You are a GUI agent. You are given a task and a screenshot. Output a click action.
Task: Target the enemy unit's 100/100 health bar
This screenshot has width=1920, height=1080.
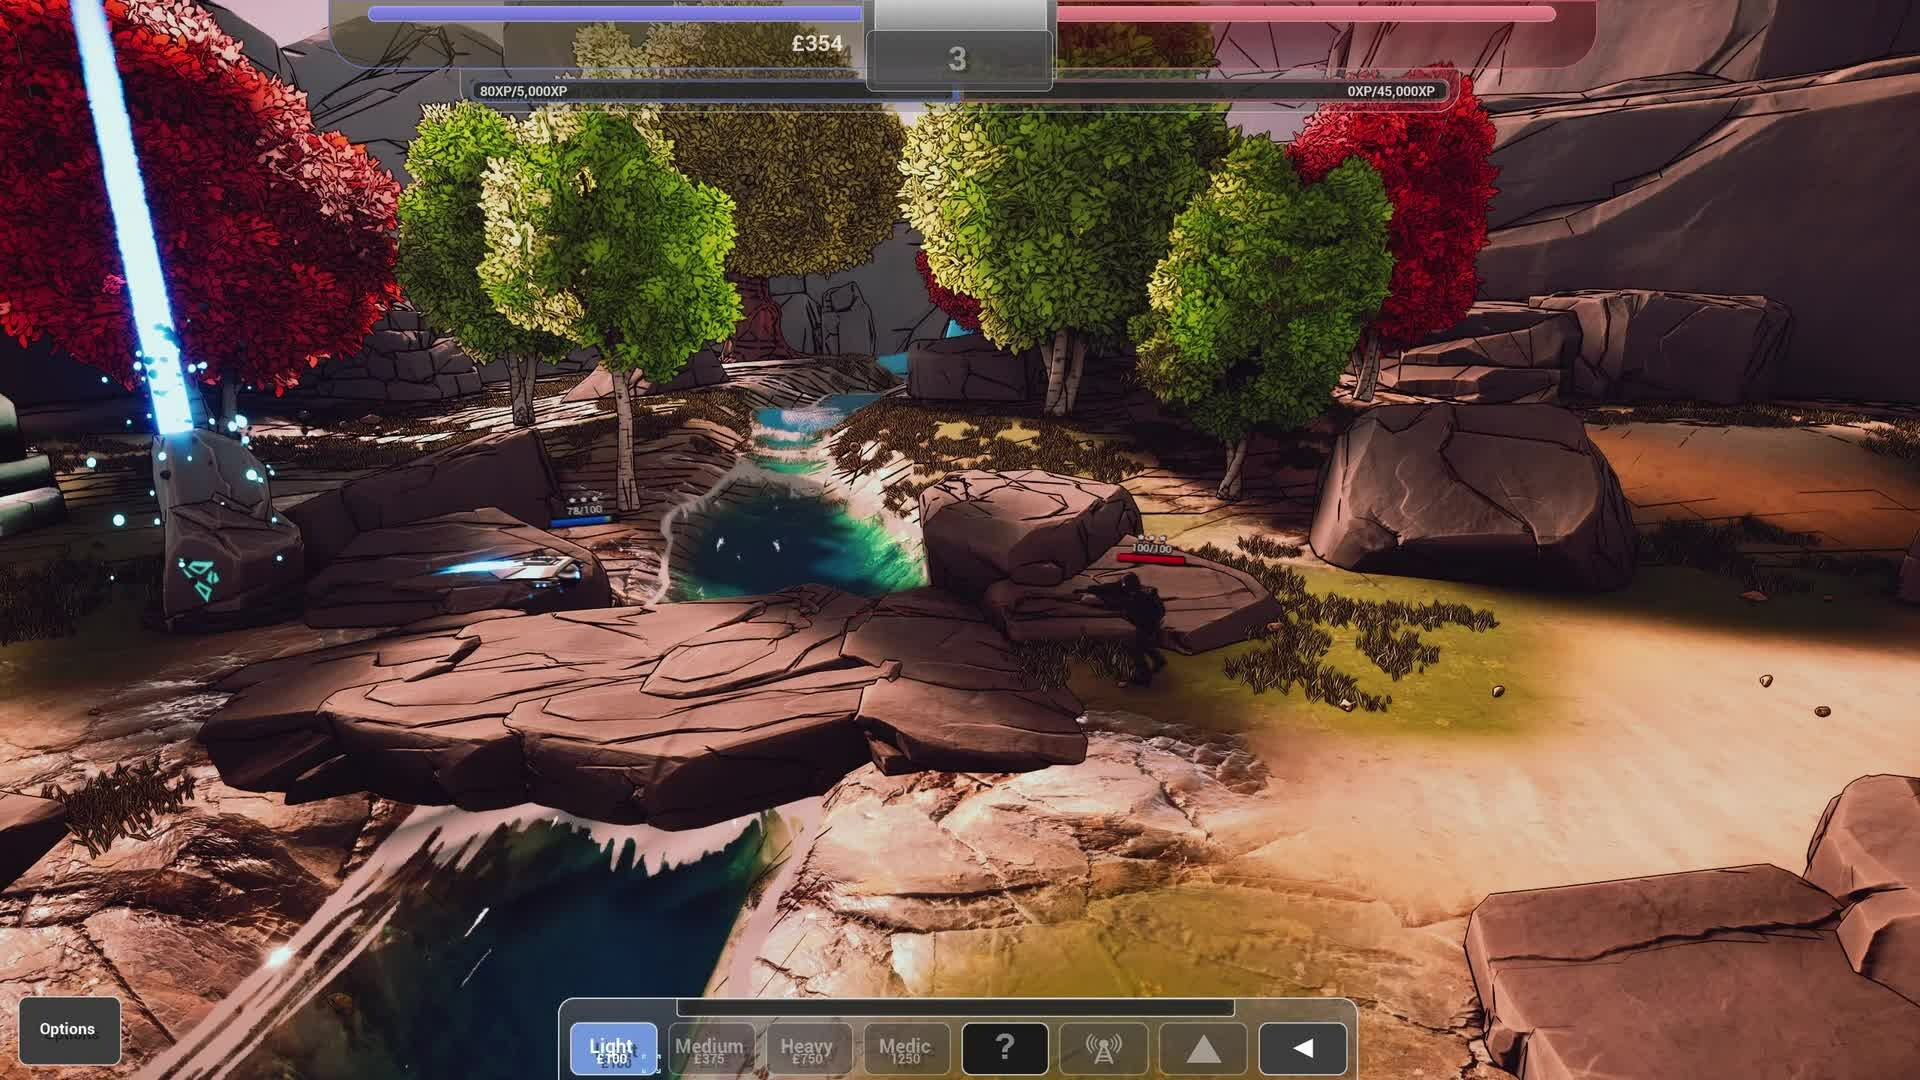pyautogui.click(x=1151, y=558)
